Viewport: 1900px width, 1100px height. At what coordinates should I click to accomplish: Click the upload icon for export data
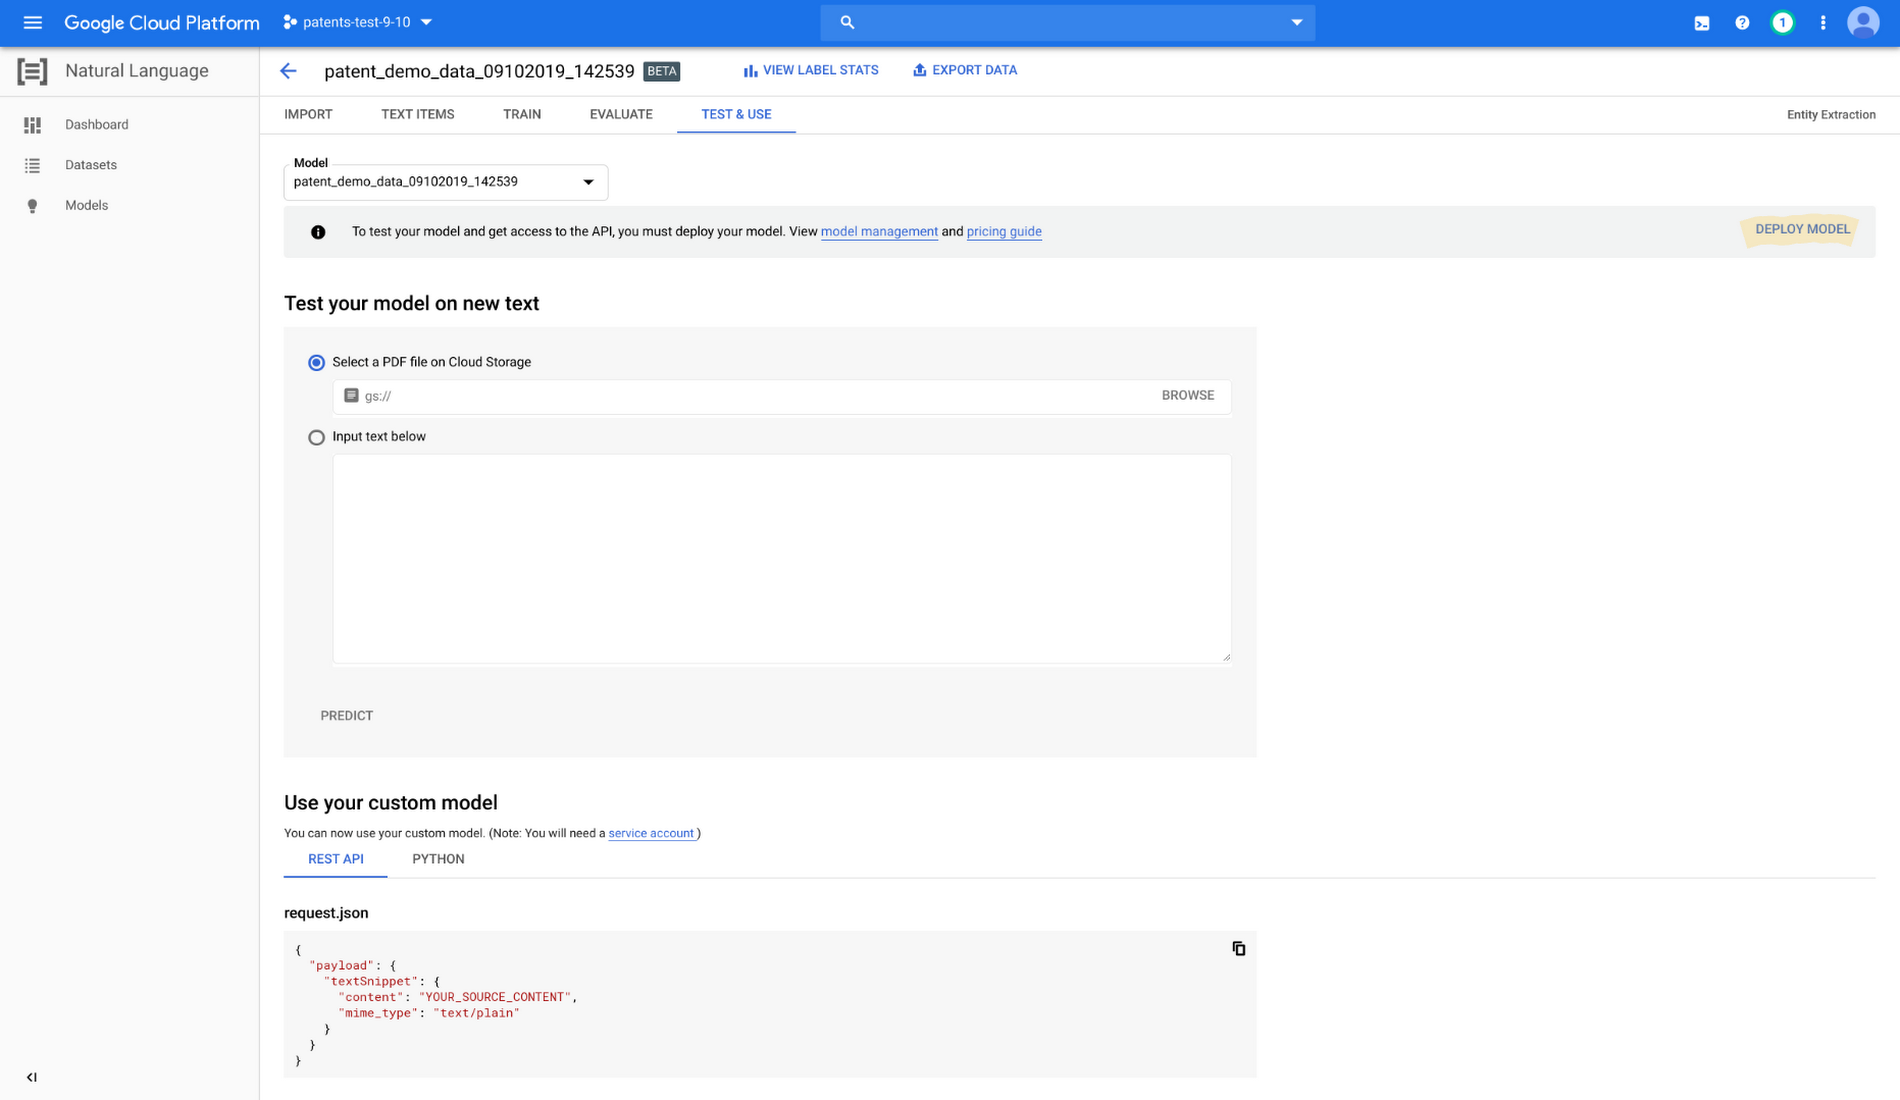919,70
